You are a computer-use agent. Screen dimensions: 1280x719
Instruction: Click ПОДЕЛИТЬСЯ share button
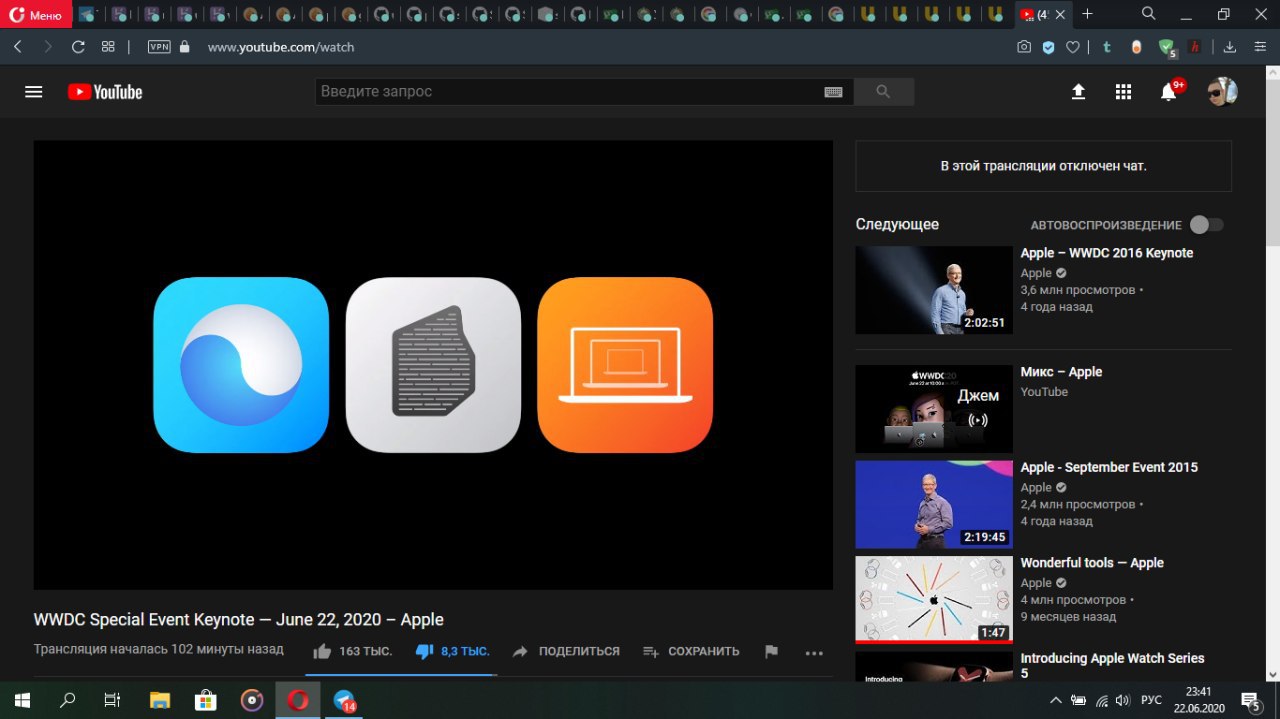tap(566, 651)
